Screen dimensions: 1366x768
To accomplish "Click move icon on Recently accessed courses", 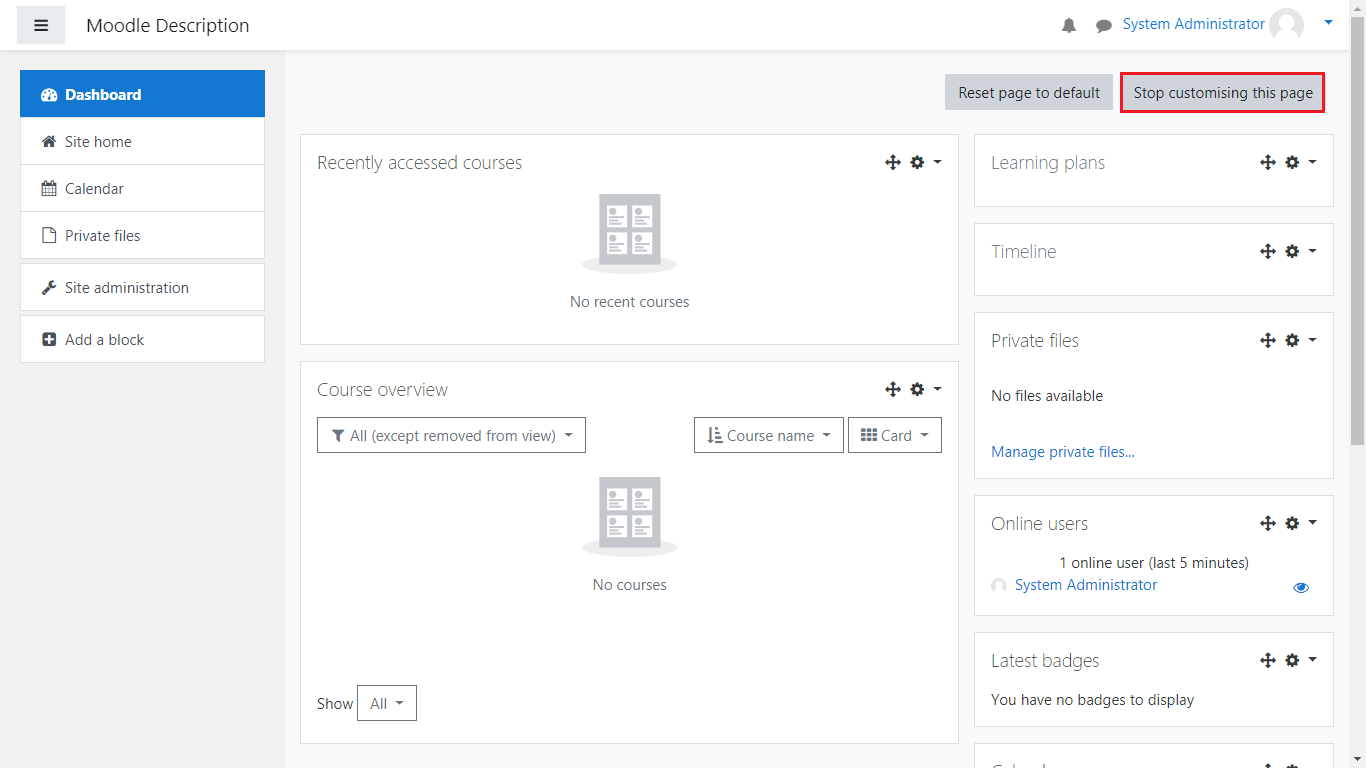I will pyautogui.click(x=893, y=162).
